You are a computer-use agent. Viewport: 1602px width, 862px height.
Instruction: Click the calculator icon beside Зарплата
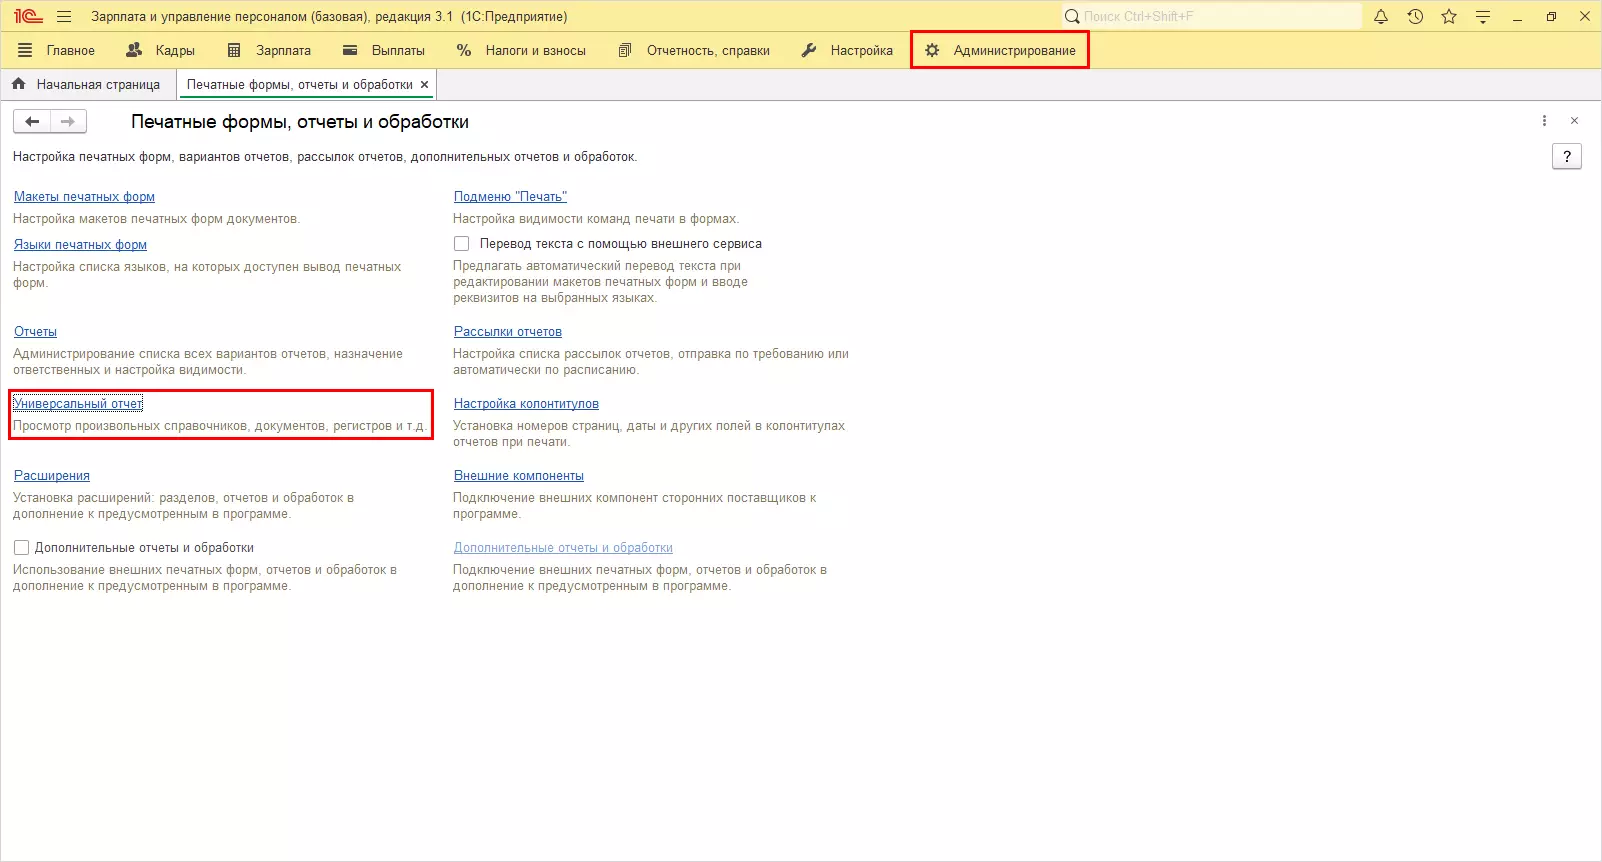click(234, 50)
